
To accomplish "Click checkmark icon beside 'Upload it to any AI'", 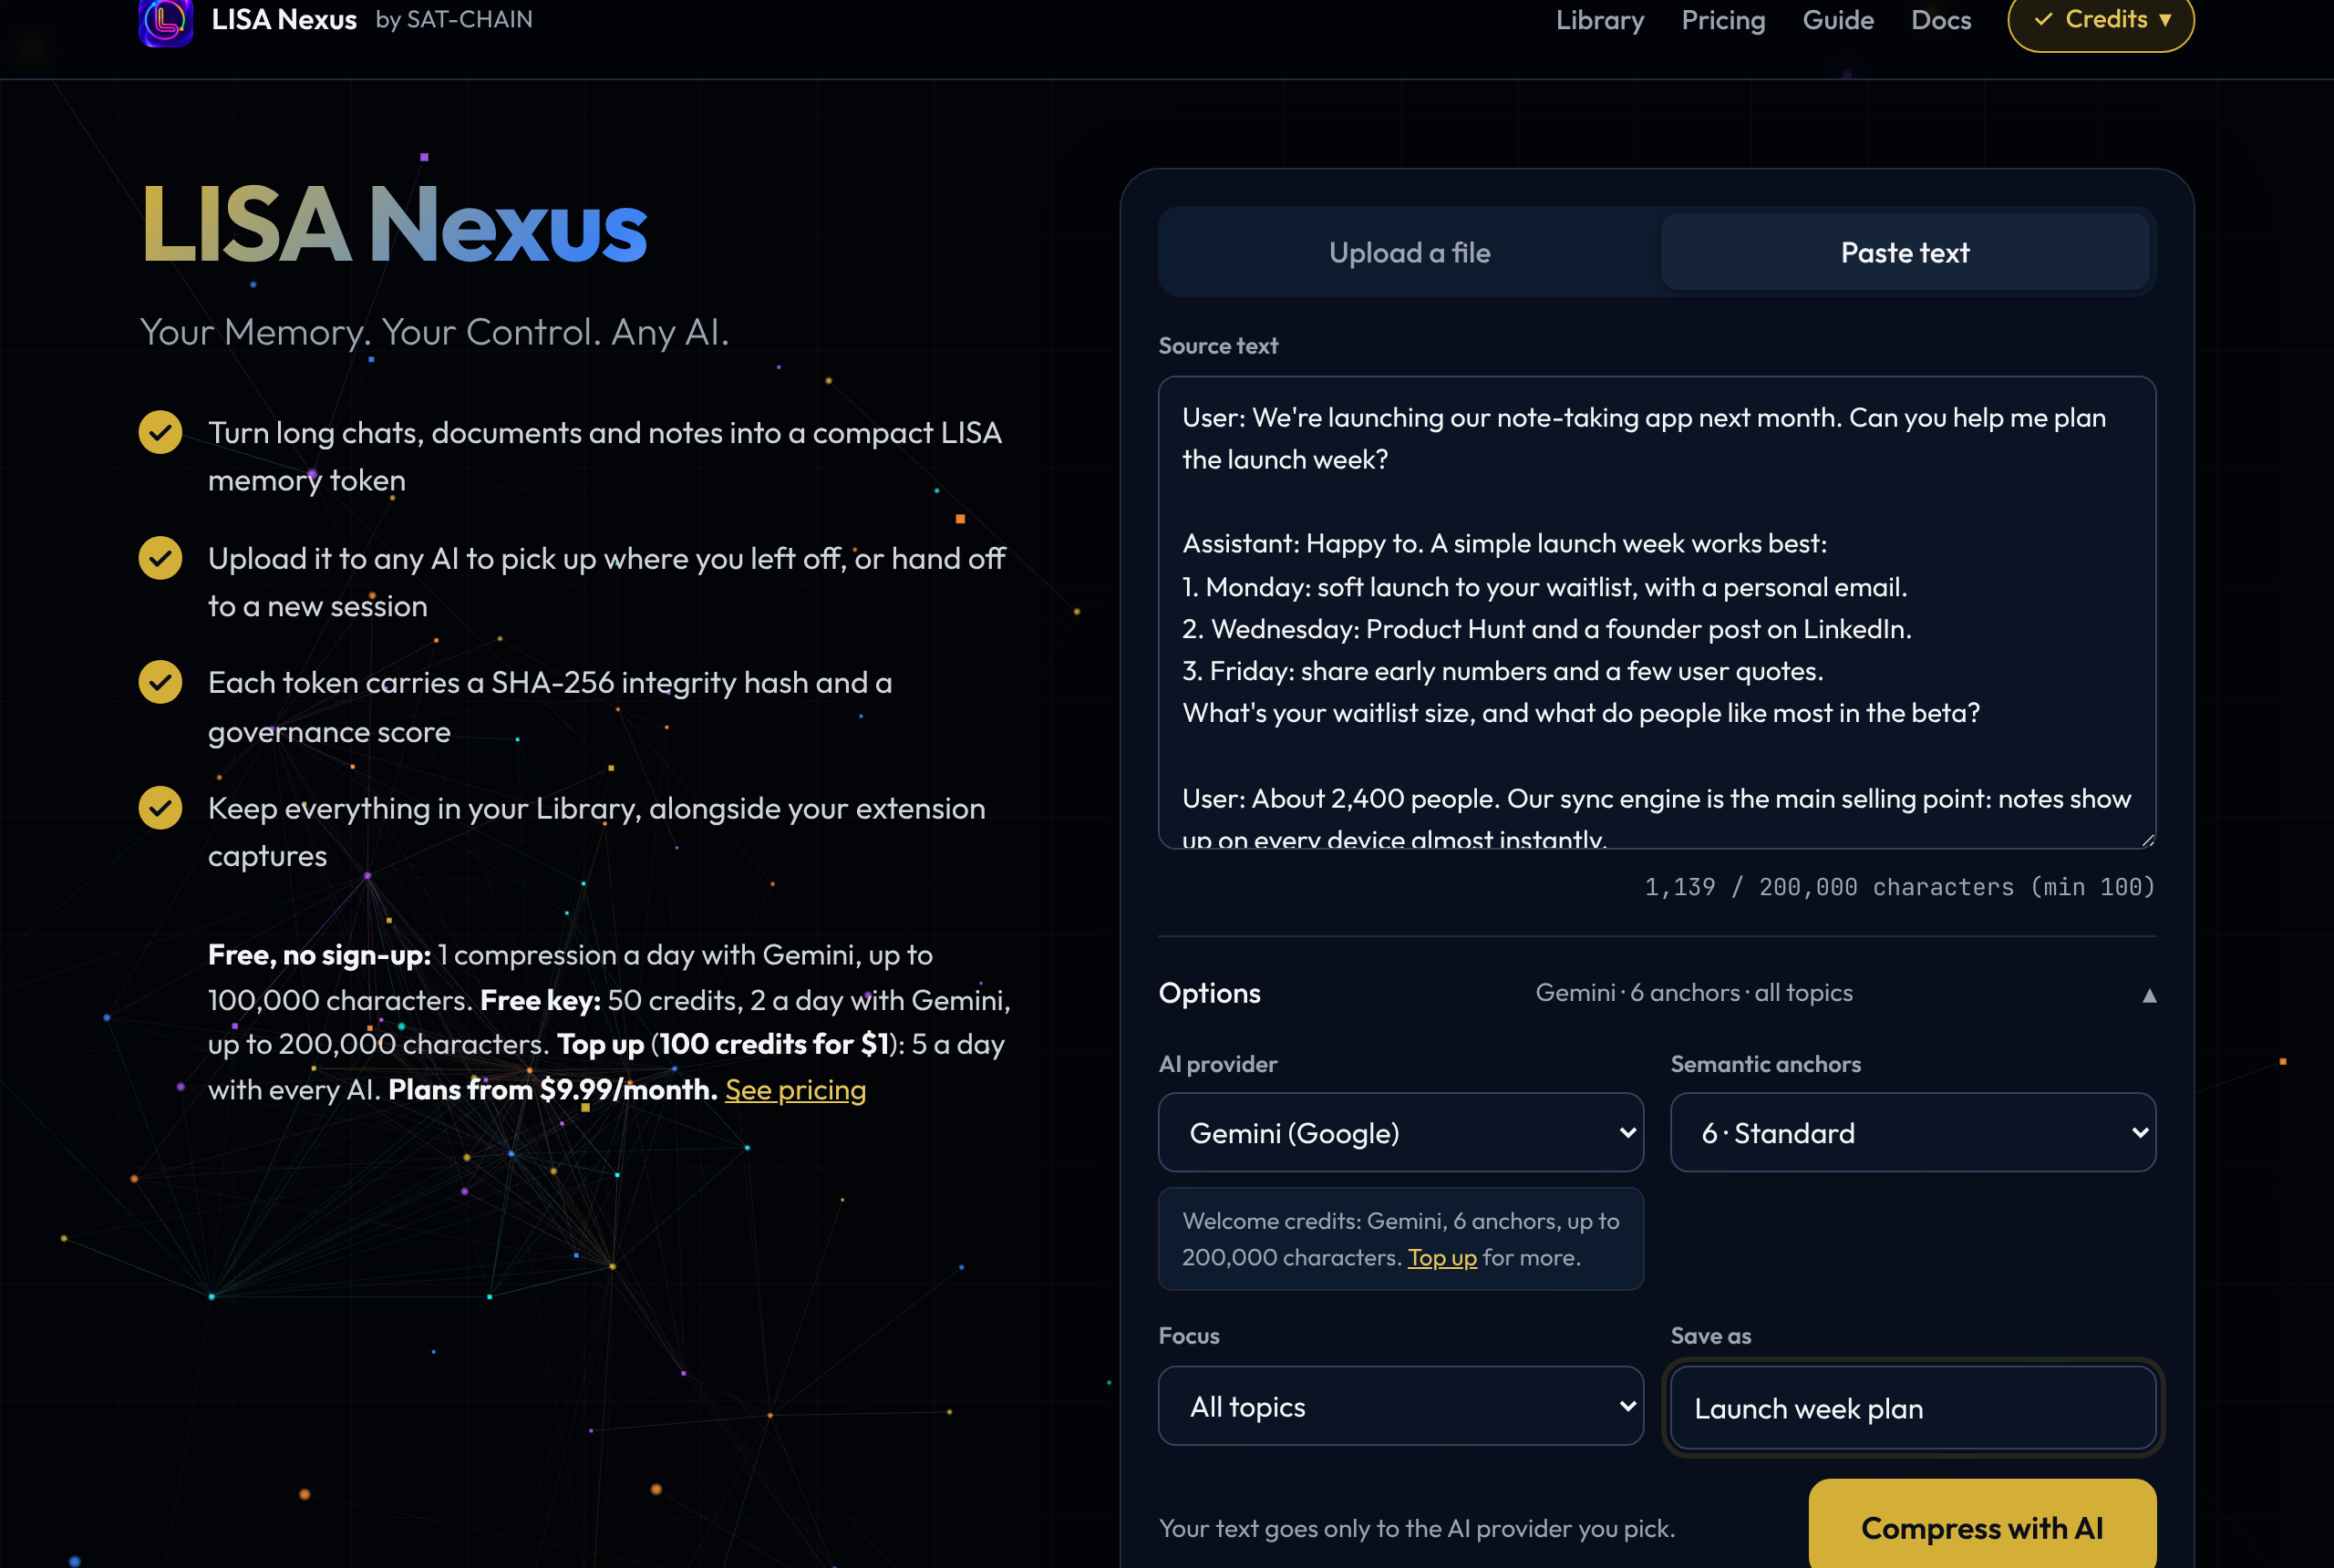I will pos(160,558).
